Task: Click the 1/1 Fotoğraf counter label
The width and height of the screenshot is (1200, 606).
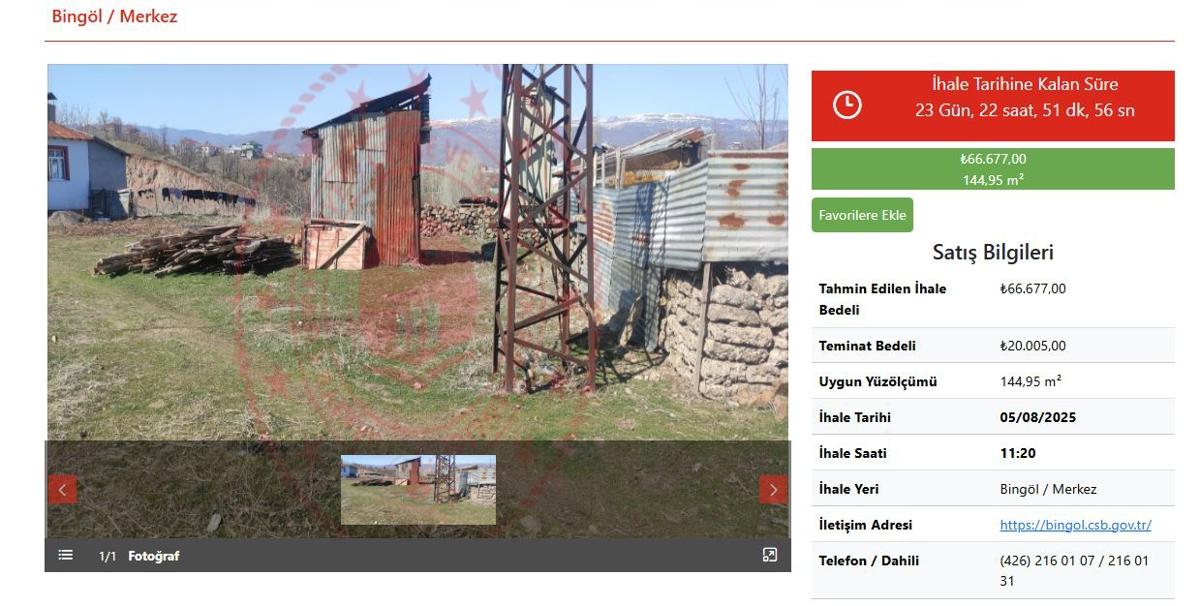Action: (139, 556)
